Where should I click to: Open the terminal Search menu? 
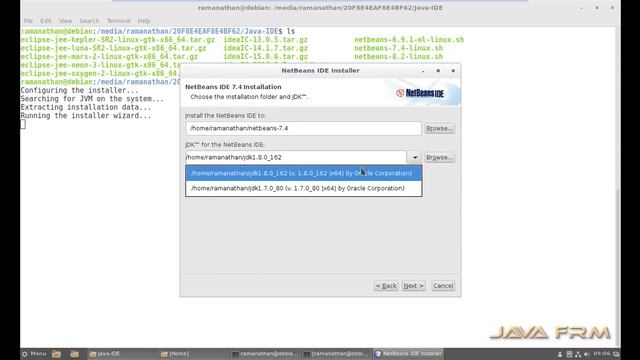pyautogui.click(x=89, y=21)
